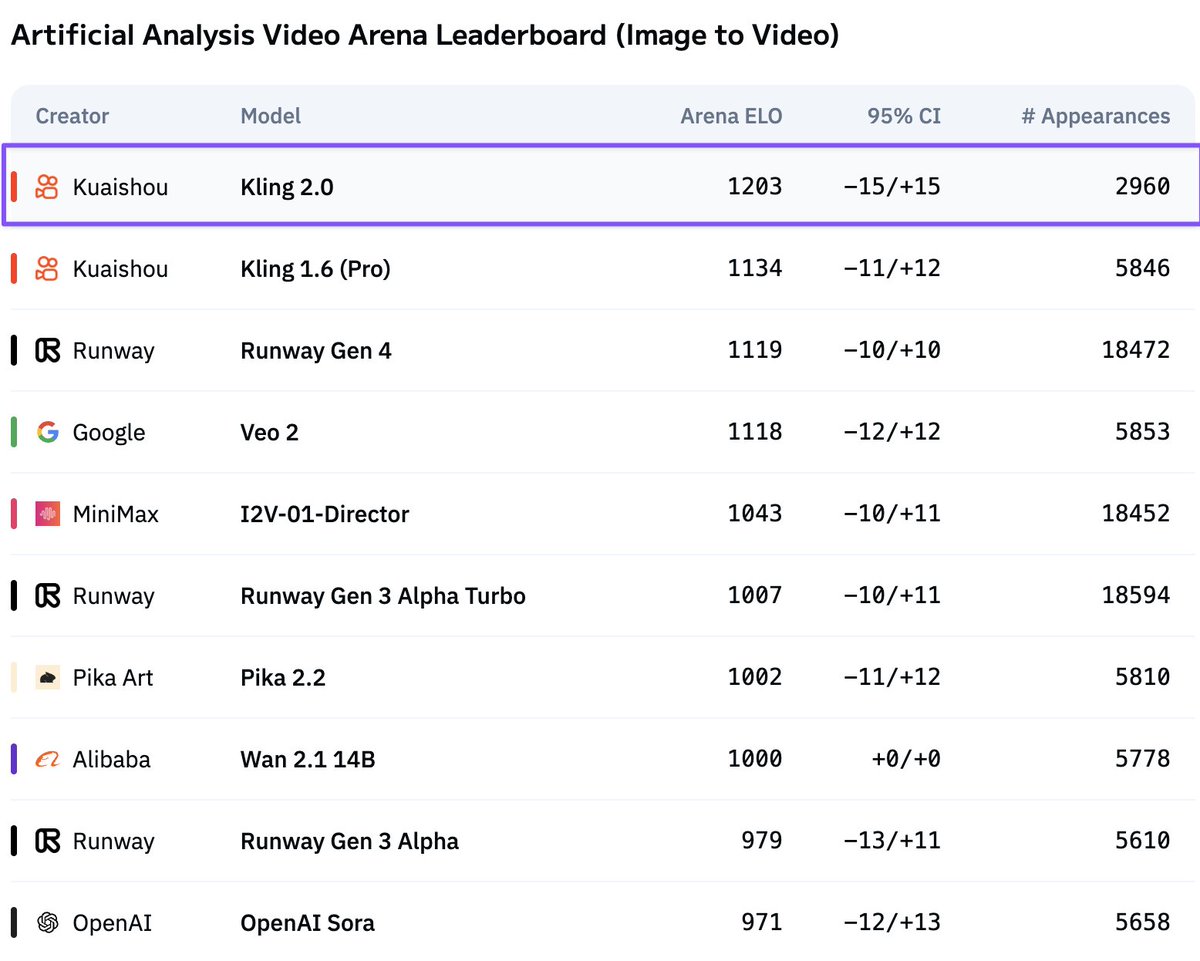Select the Runway Gen 3 Alpha row

[x=600, y=841]
